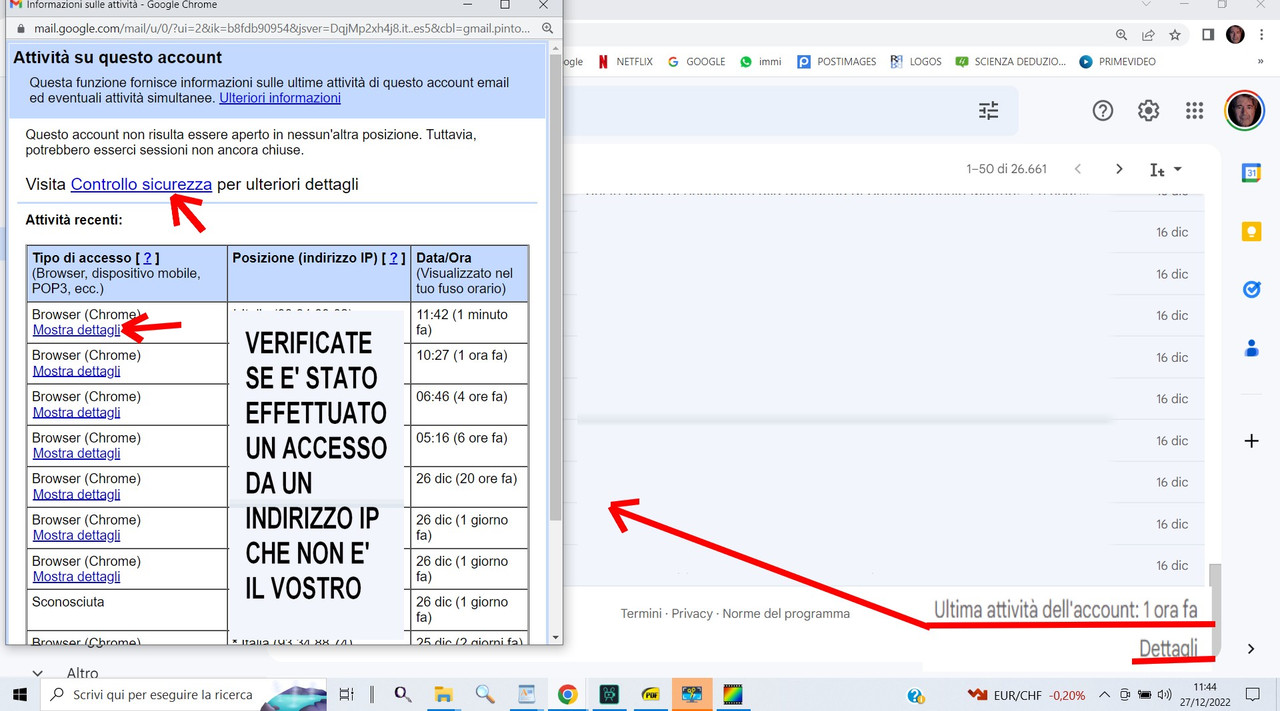This screenshot has width=1280, height=711.
Task: Open GOOGLE bookmark
Action: click(x=696, y=62)
